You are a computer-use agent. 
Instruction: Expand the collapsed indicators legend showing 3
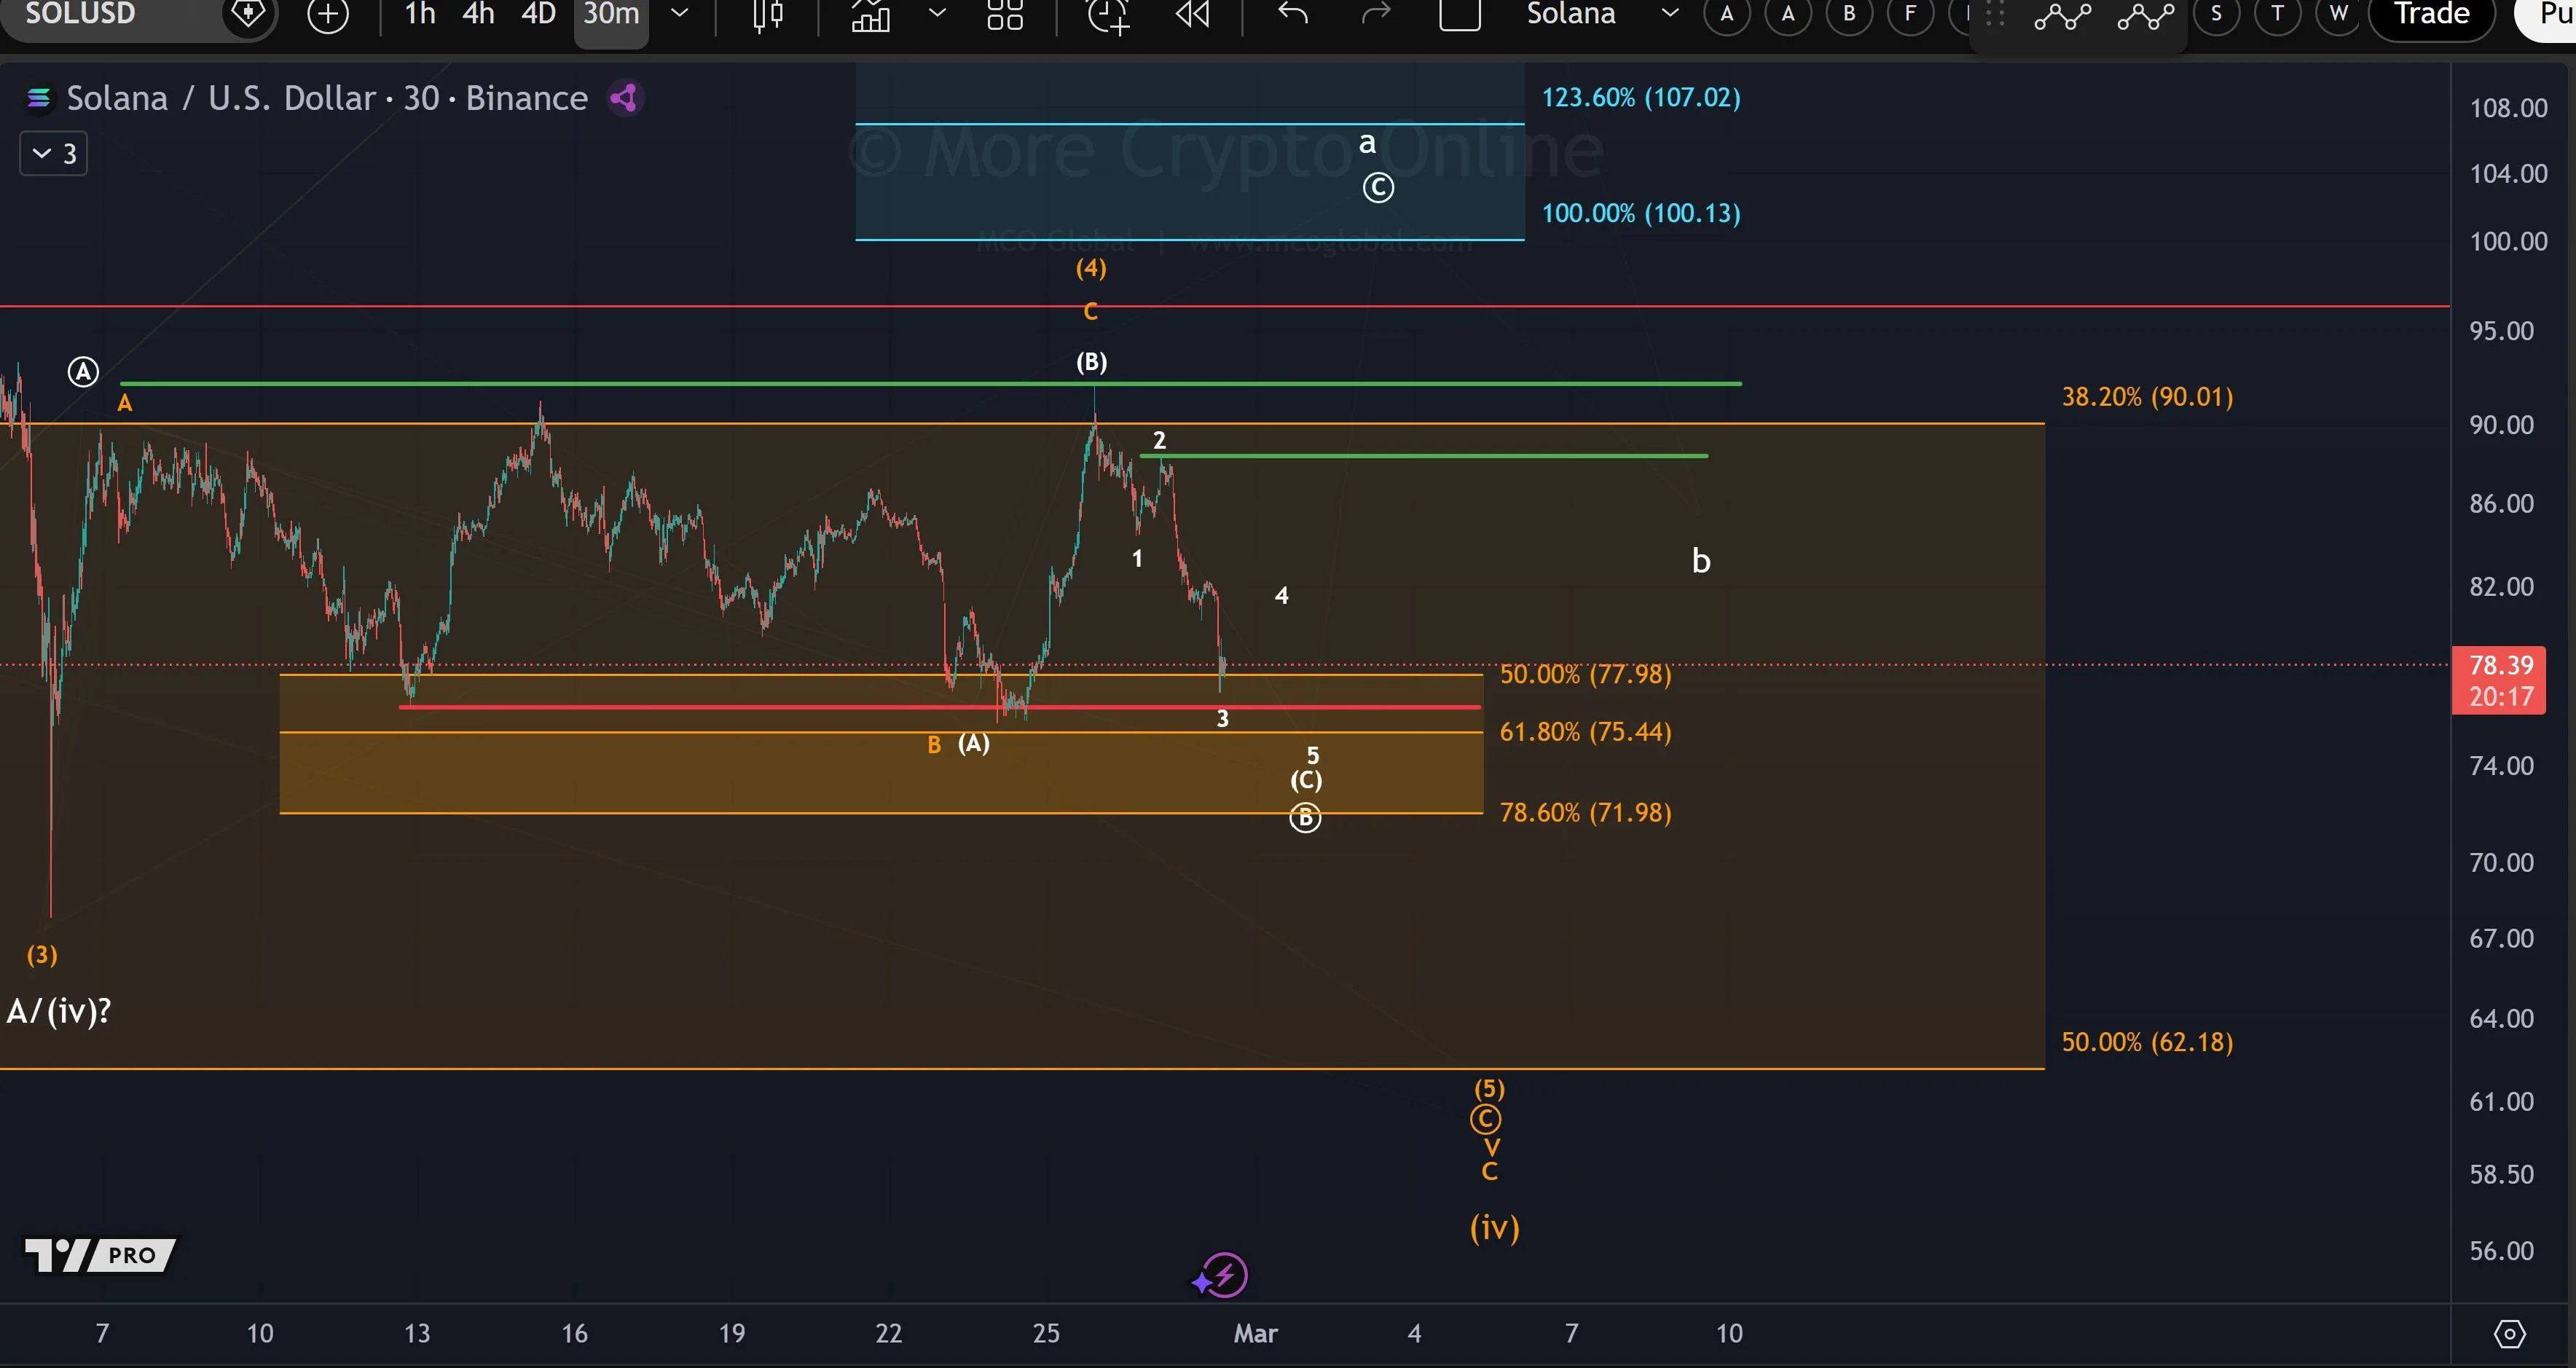click(54, 154)
